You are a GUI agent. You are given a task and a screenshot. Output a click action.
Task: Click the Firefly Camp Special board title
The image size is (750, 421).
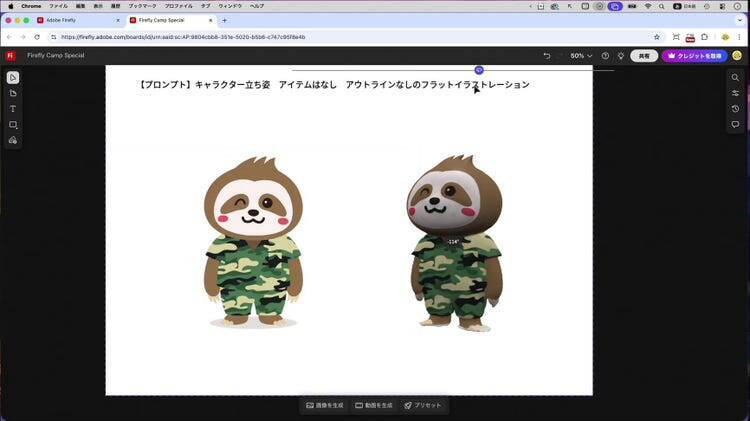56,55
